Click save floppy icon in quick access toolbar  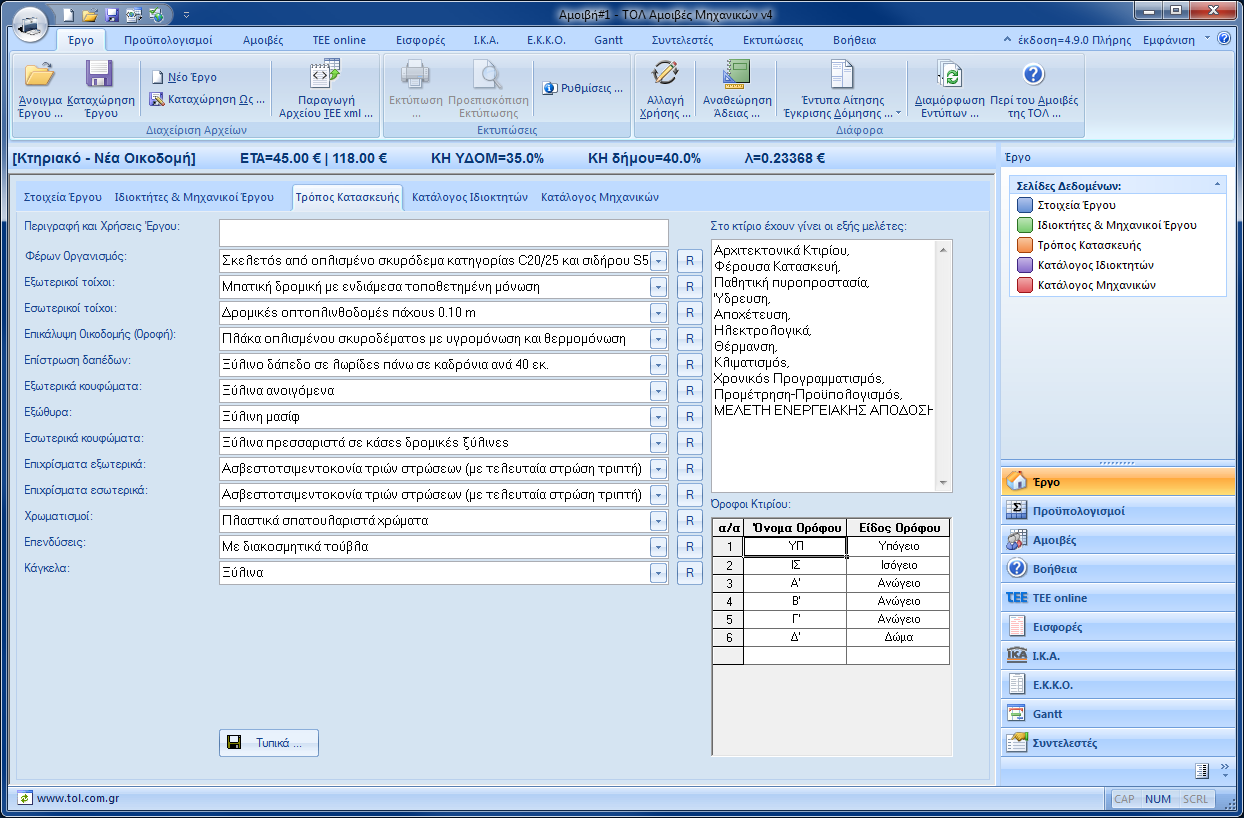pos(112,15)
